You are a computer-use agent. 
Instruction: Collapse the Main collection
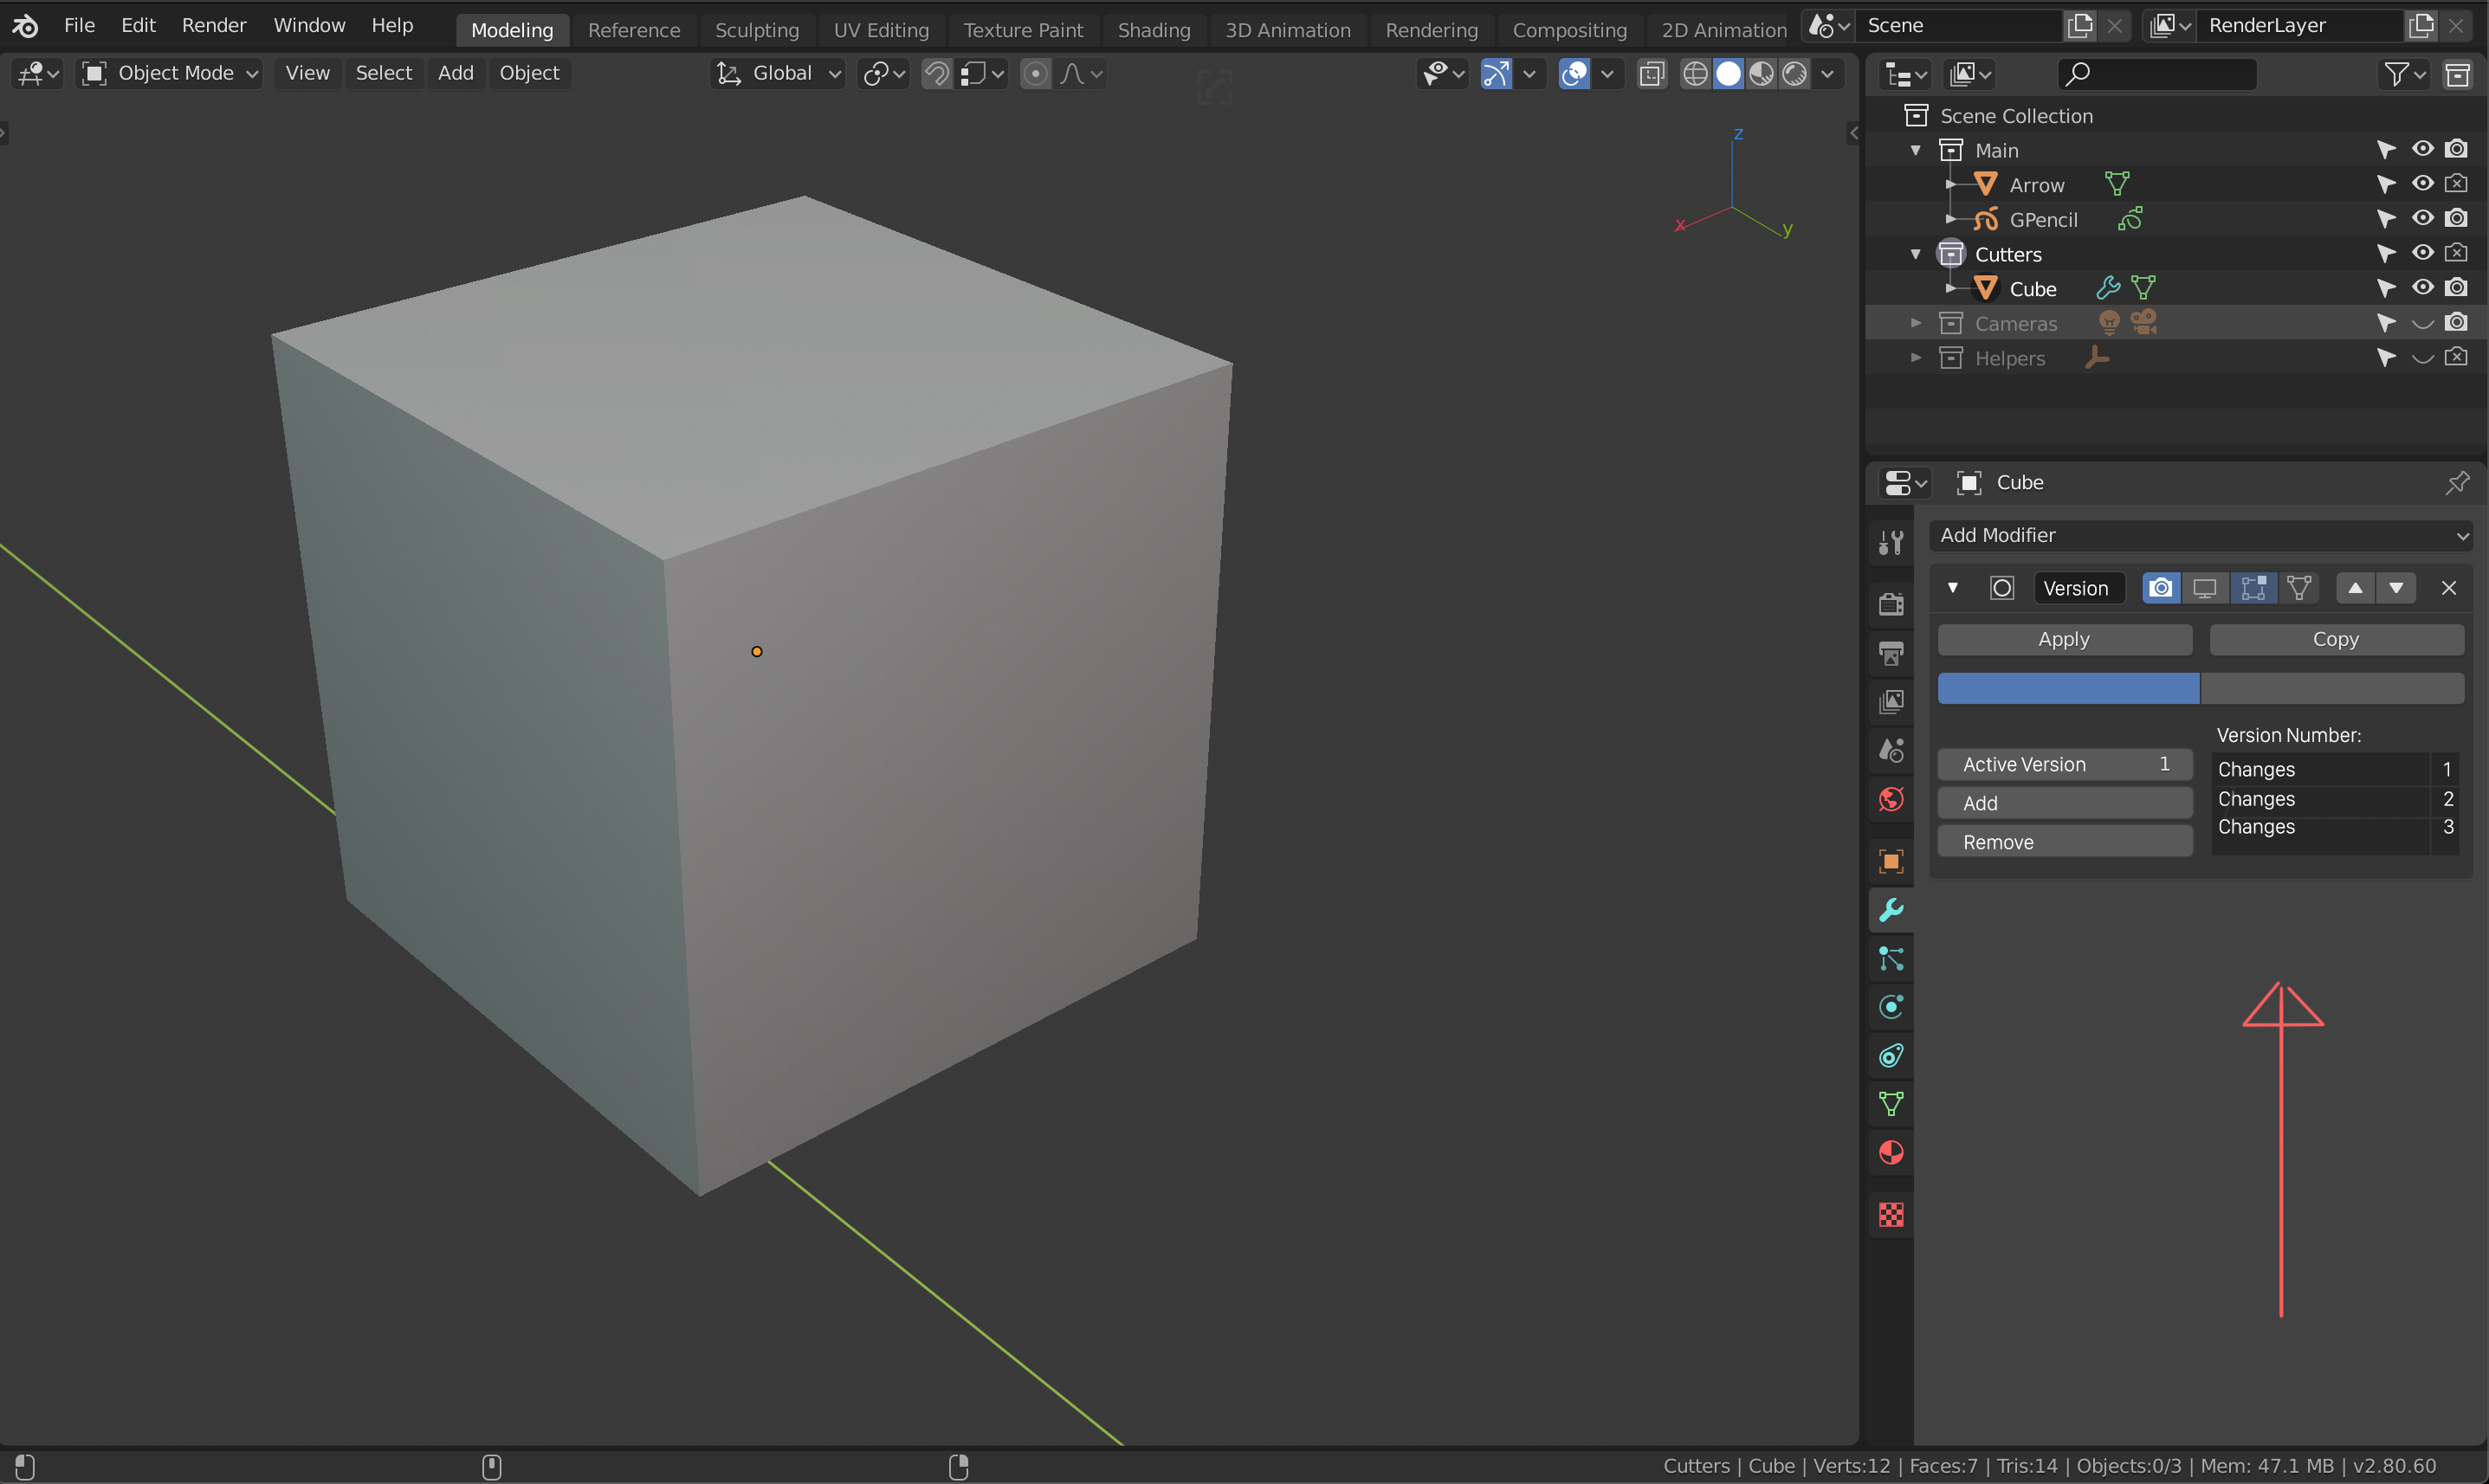(x=1915, y=150)
